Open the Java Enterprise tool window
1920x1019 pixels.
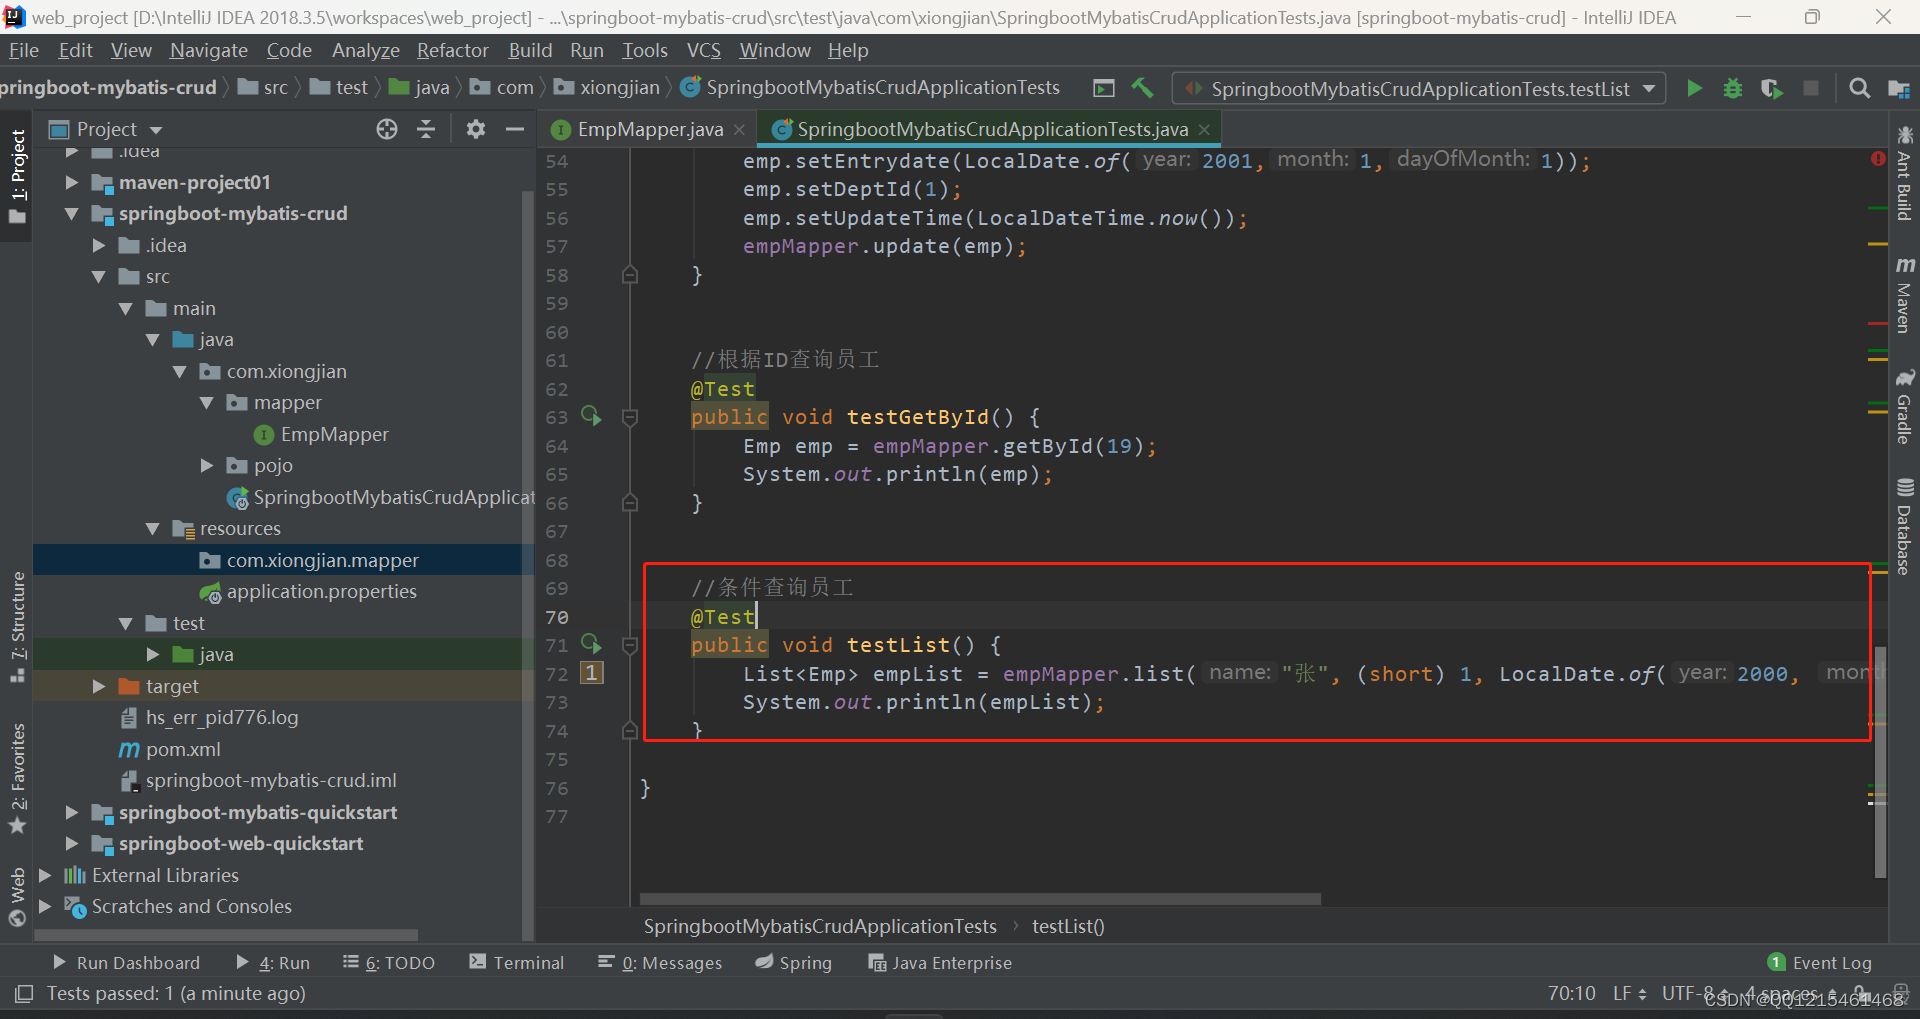click(940, 962)
